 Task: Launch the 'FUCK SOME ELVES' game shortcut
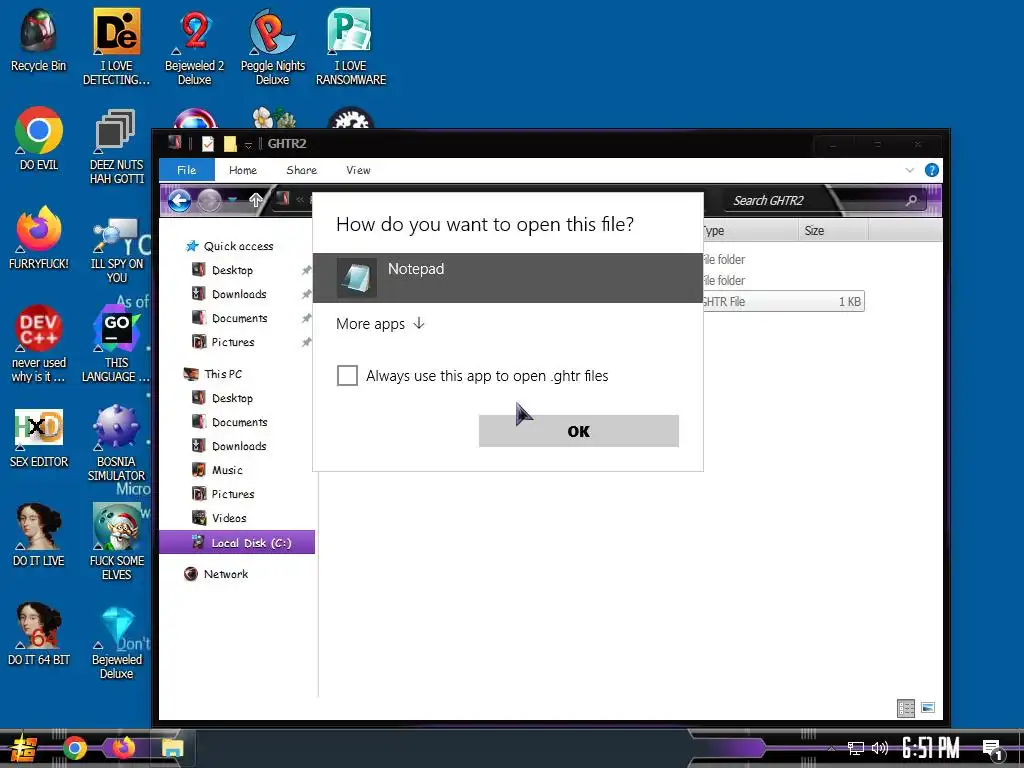pyautogui.click(x=116, y=541)
